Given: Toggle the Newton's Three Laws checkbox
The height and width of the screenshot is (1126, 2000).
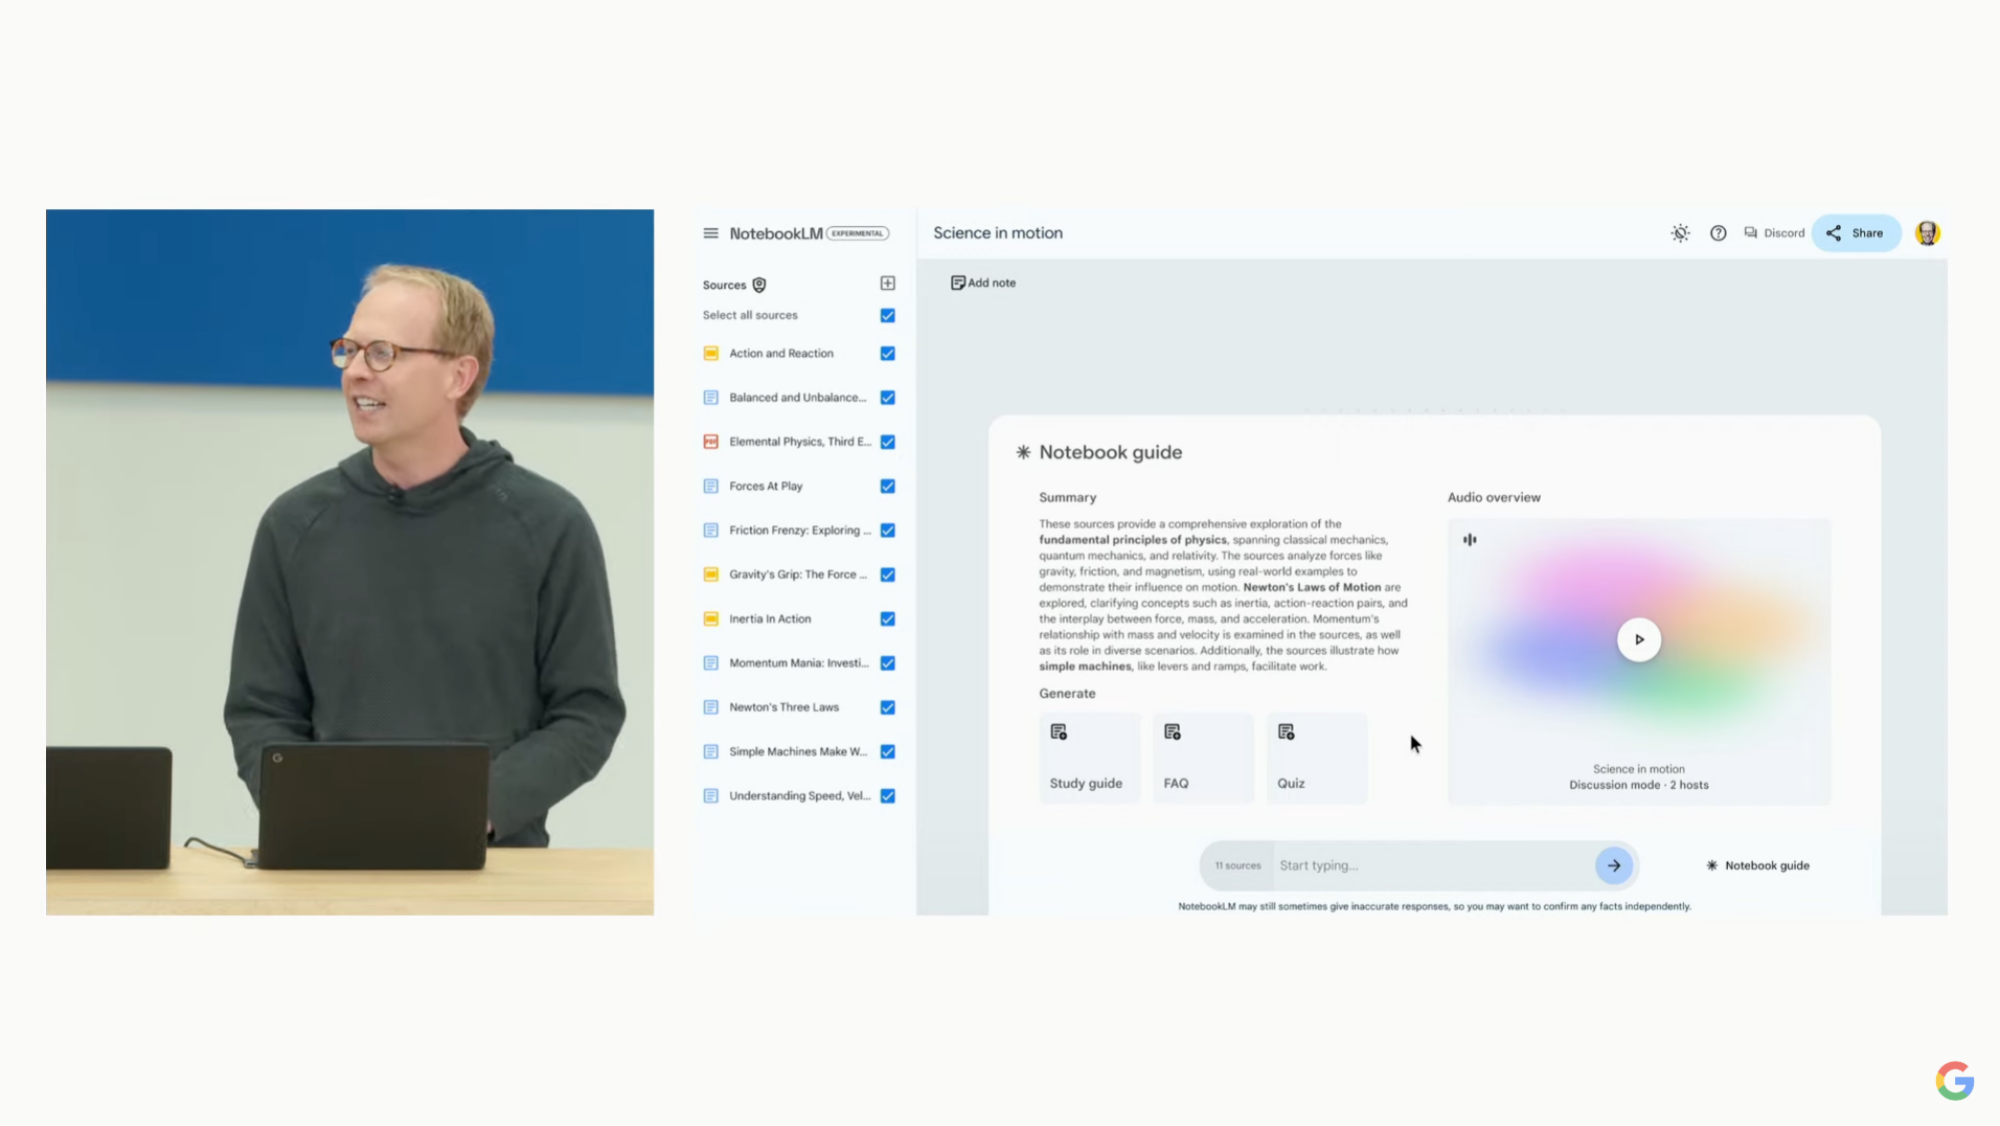Looking at the screenshot, I should (x=886, y=706).
